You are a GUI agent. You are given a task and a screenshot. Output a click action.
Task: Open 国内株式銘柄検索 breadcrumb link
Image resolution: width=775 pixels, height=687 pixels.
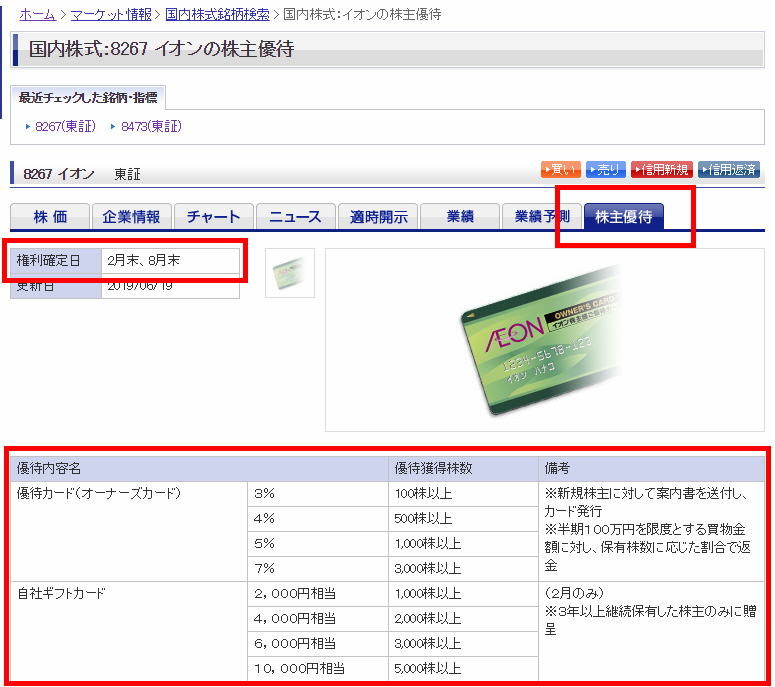217,14
